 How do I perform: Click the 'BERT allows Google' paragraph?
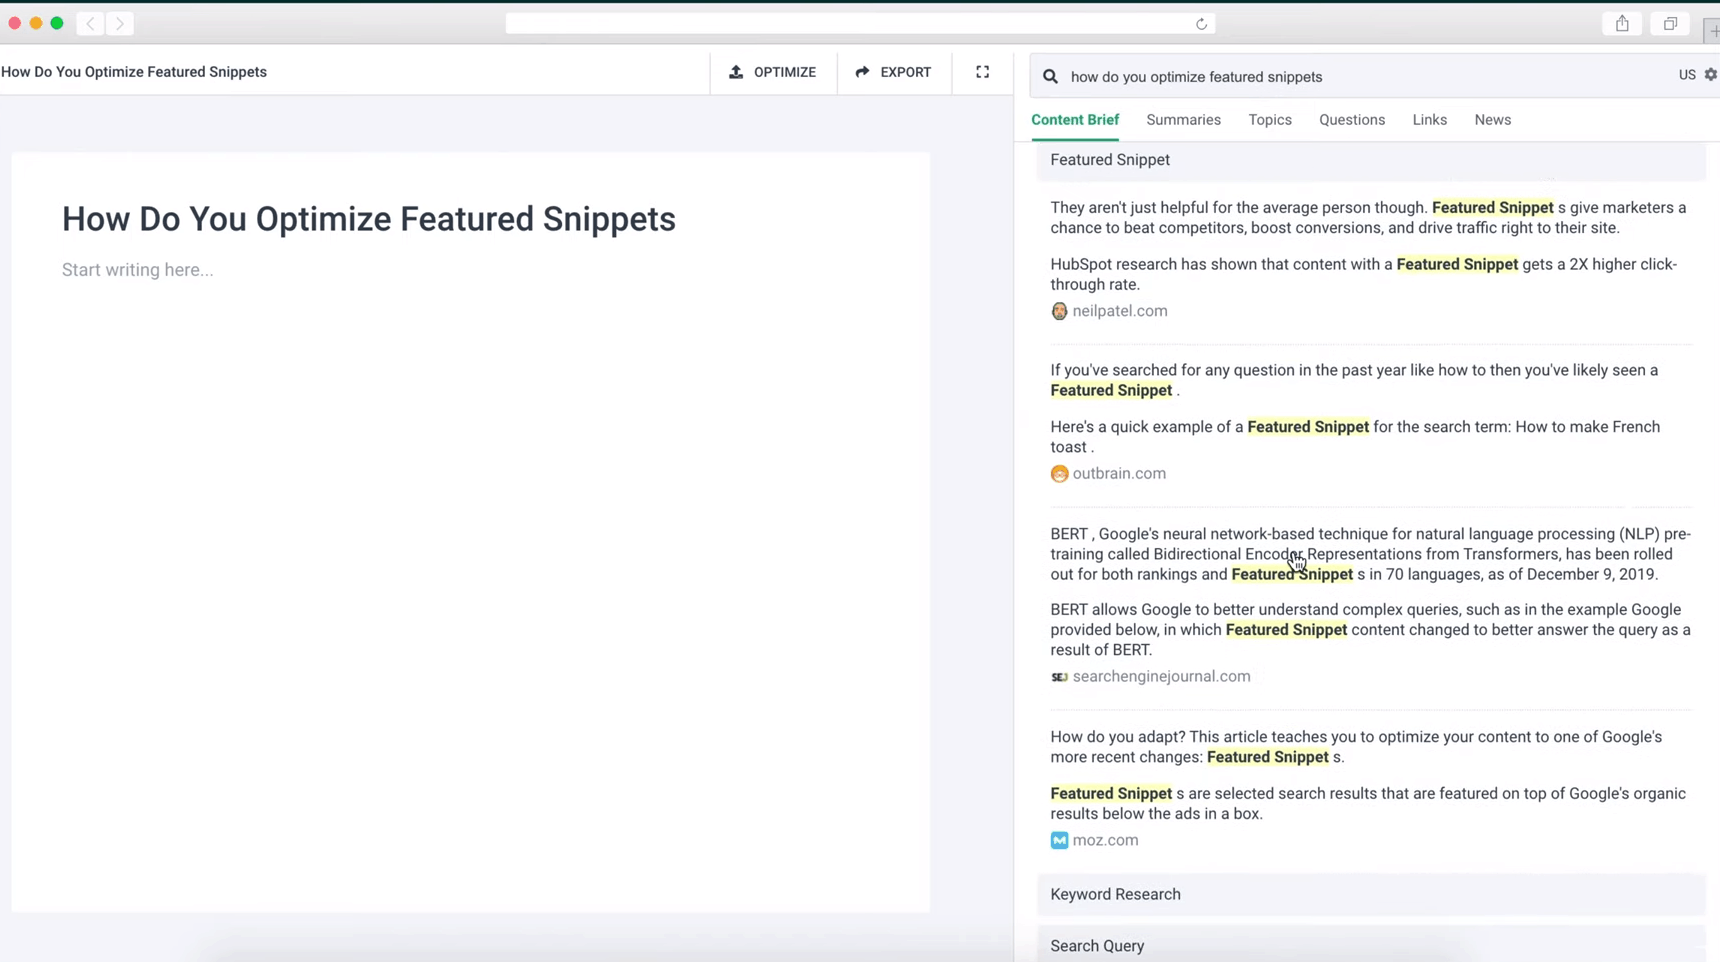click(1370, 630)
